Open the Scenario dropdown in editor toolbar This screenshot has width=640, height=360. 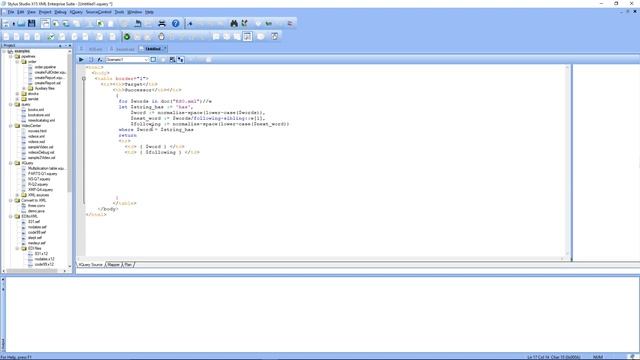tap(127, 60)
